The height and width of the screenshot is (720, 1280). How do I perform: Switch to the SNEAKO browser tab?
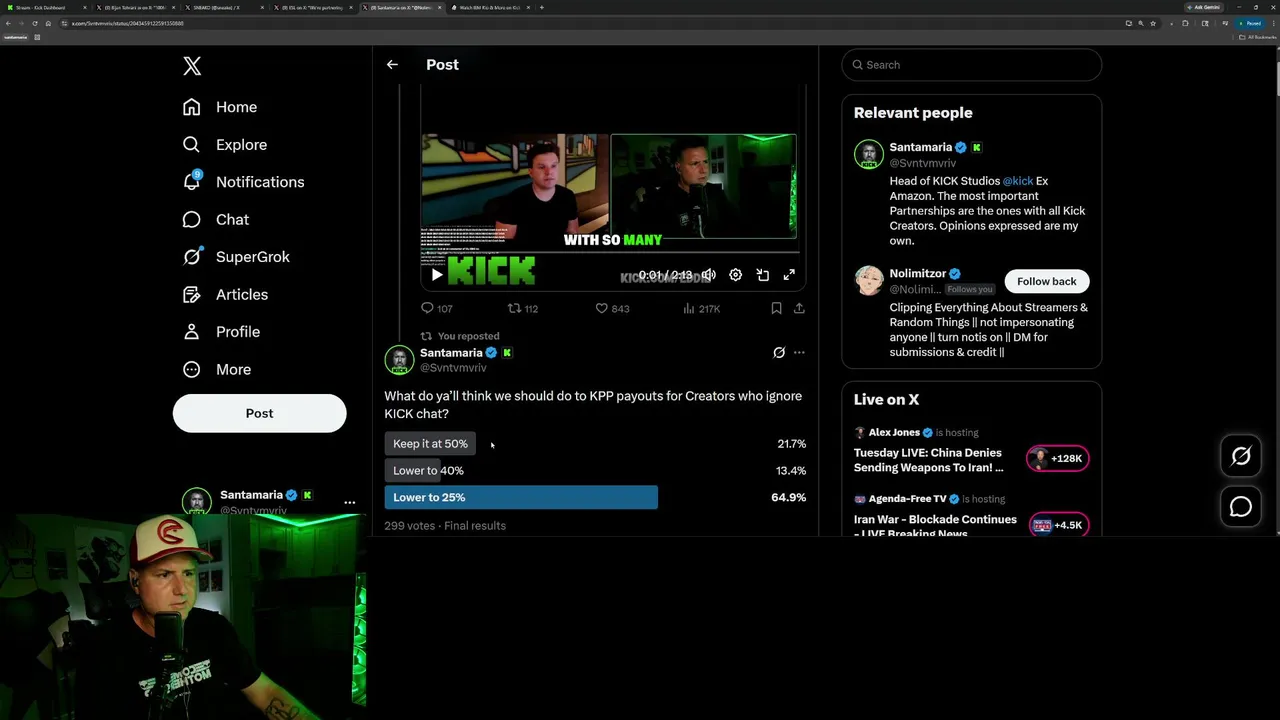click(x=222, y=7)
